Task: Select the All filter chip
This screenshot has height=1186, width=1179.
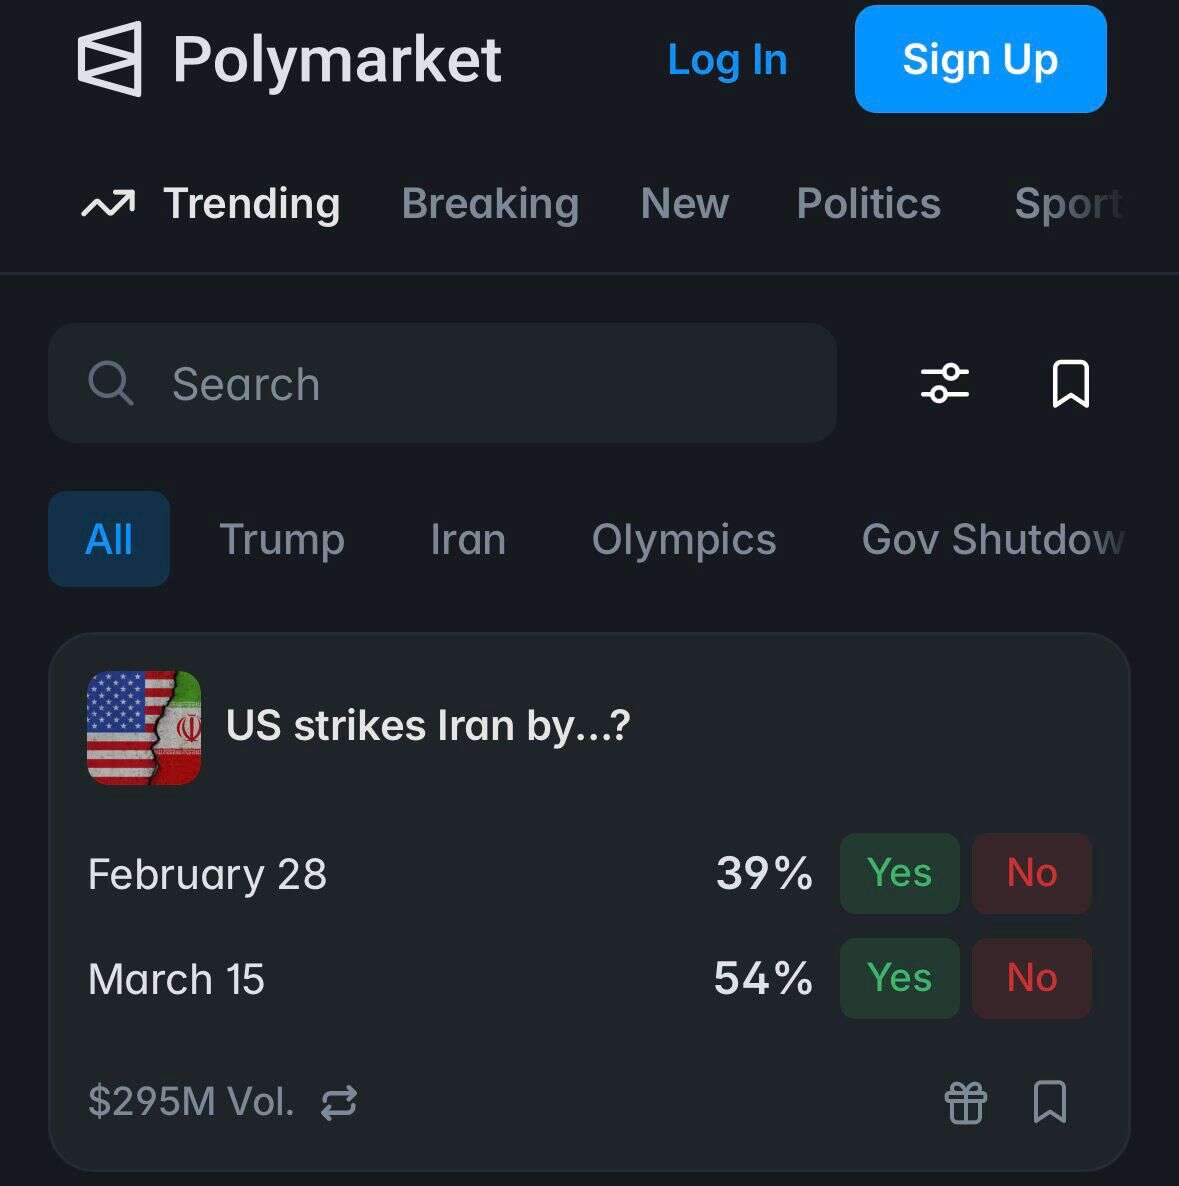Action: coord(109,539)
